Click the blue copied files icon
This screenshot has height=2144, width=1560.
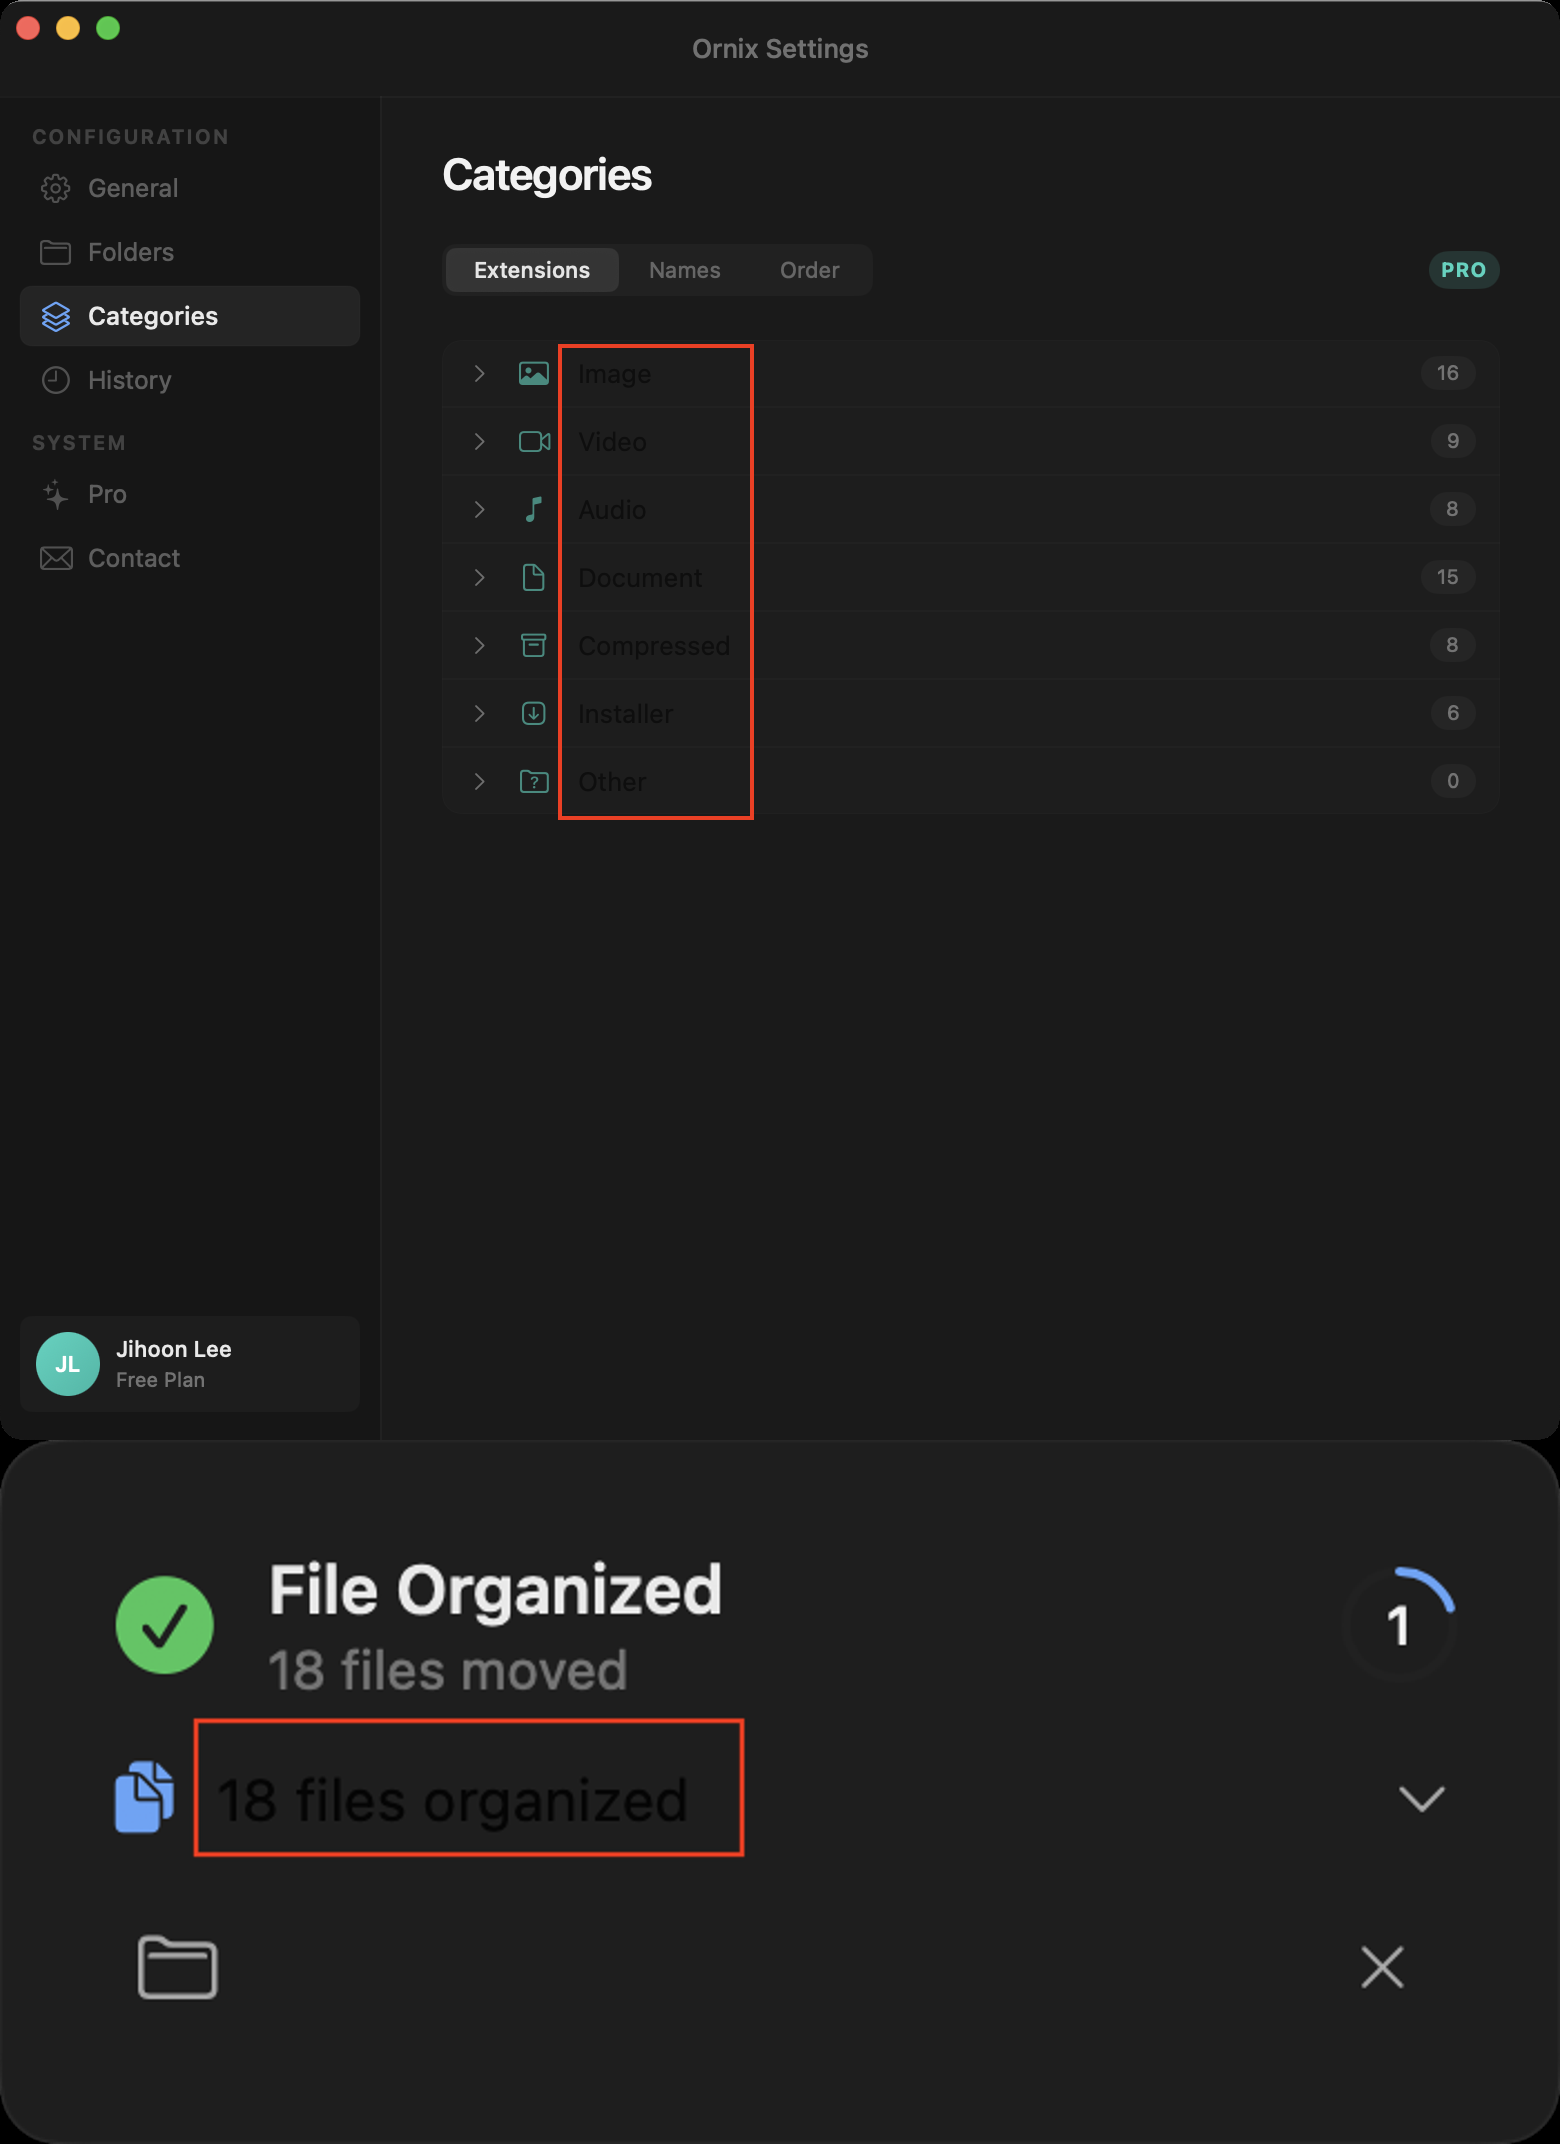(x=145, y=1797)
